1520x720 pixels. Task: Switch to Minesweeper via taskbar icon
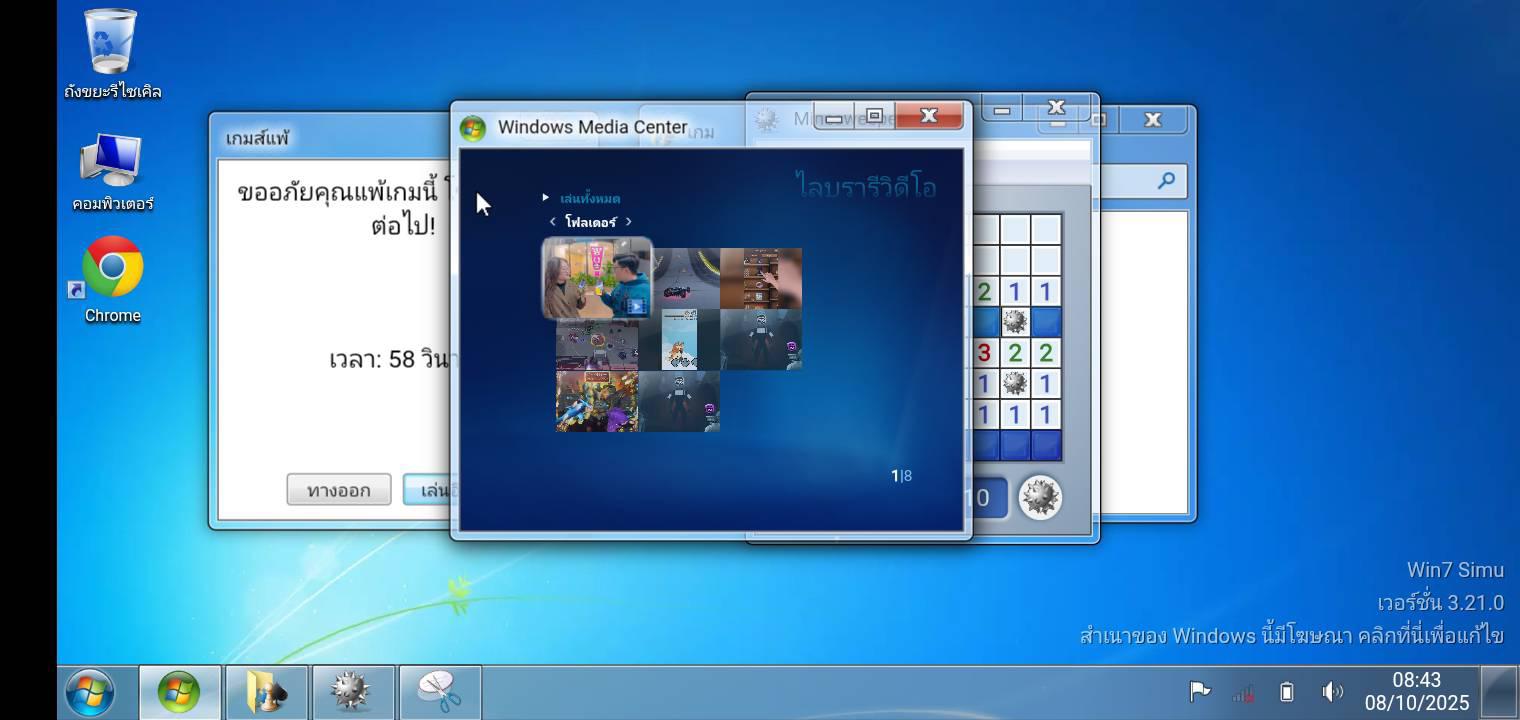(353, 692)
